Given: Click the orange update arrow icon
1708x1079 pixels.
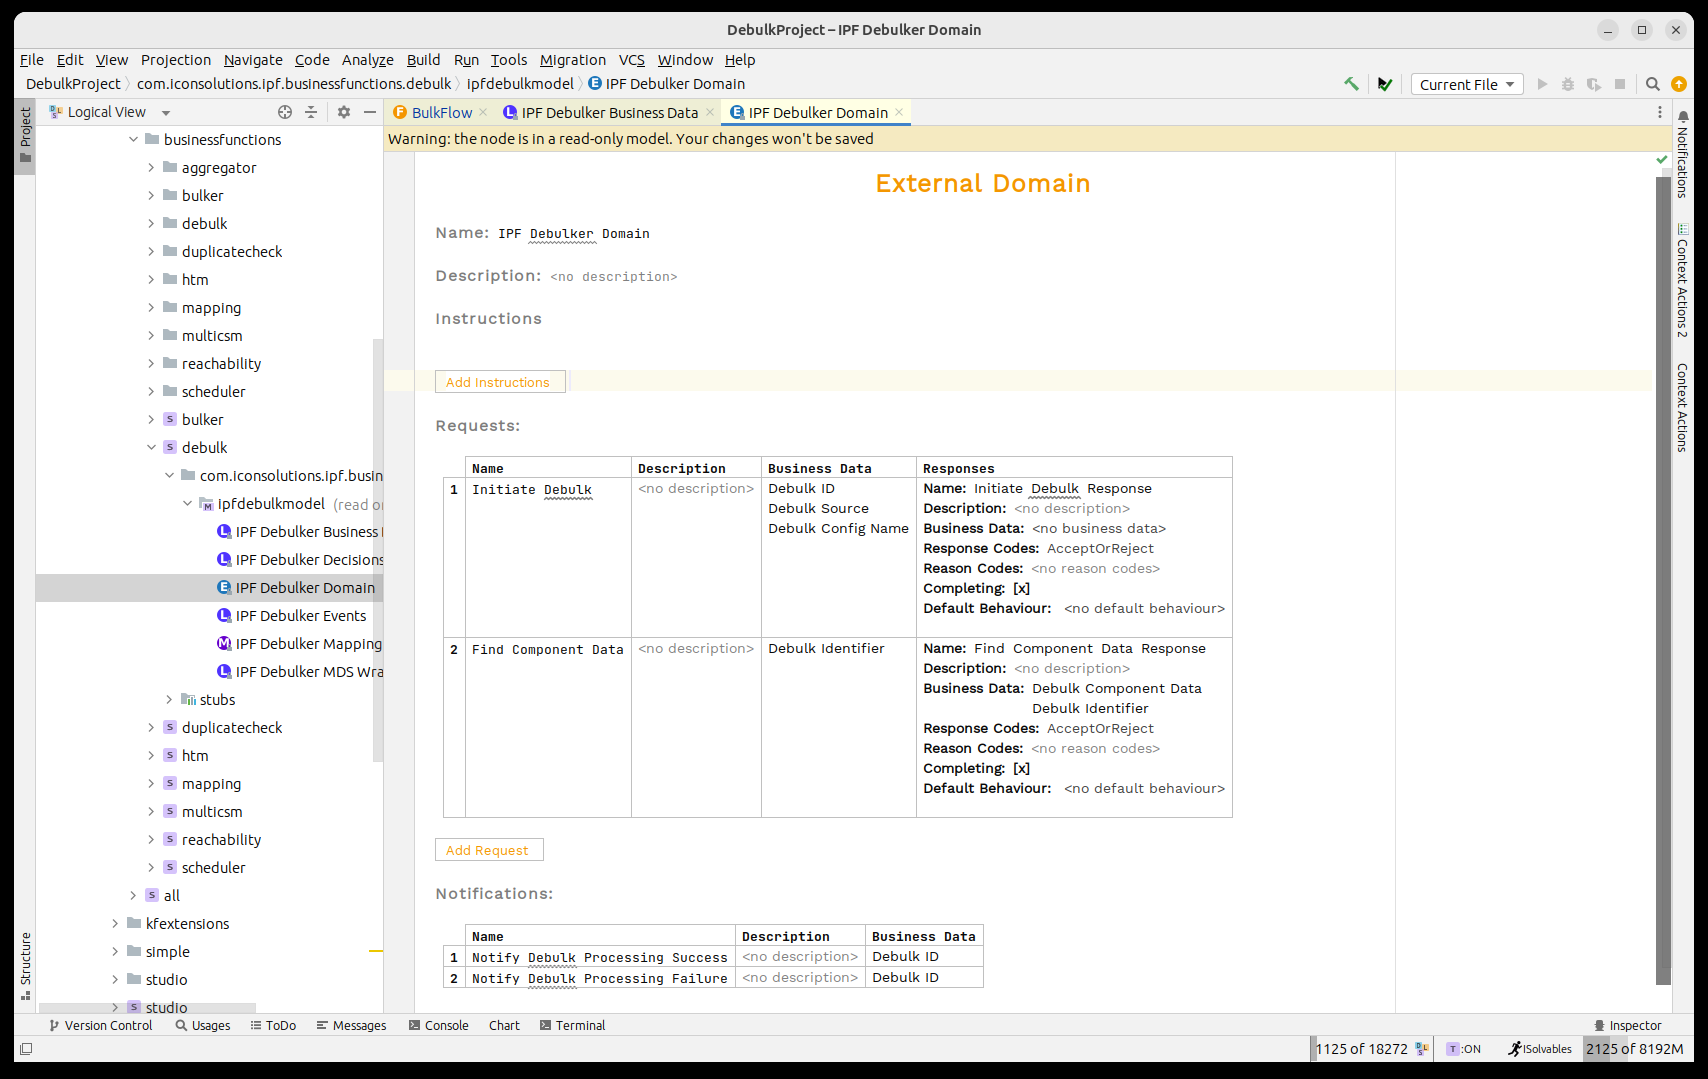Looking at the screenshot, I should [x=1679, y=84].
